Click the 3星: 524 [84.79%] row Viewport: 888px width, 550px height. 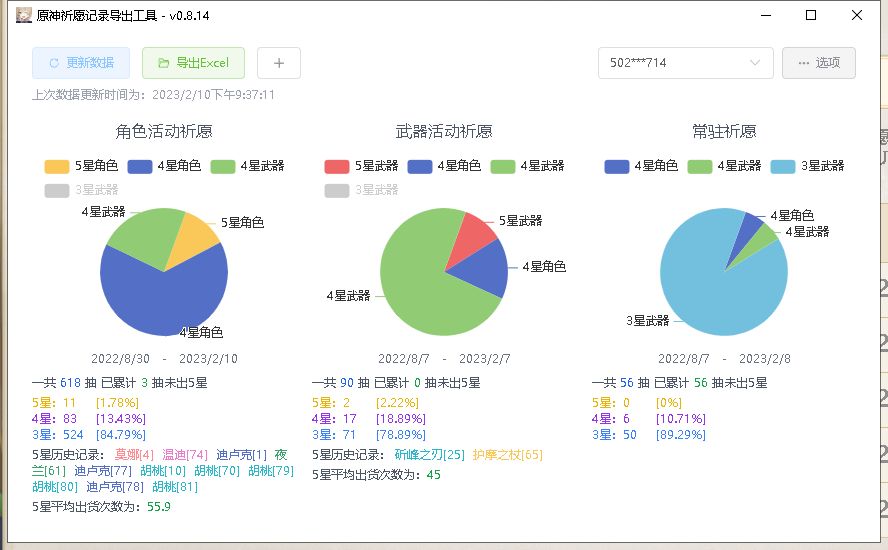(x=89, y=435)
